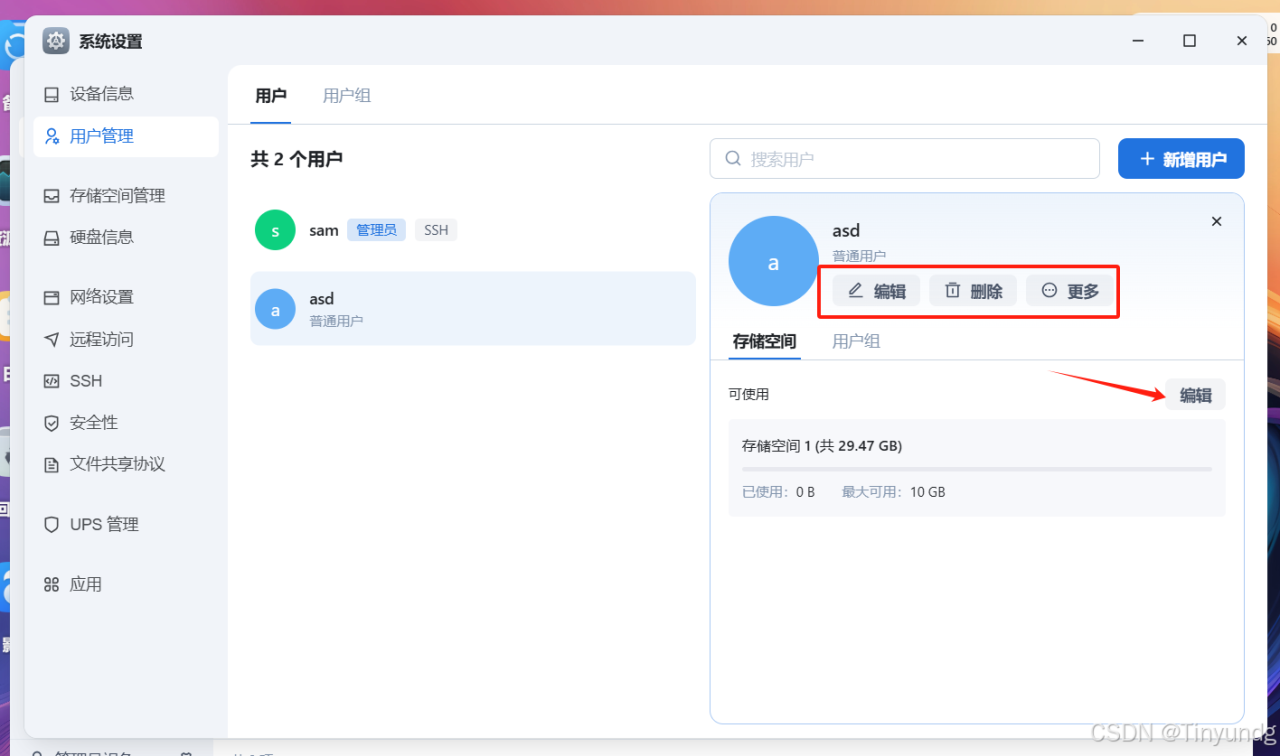This screenshot has width=1280, height=756.
Task: Open the 网络设置 network settings
Action: tap(95, 296)
